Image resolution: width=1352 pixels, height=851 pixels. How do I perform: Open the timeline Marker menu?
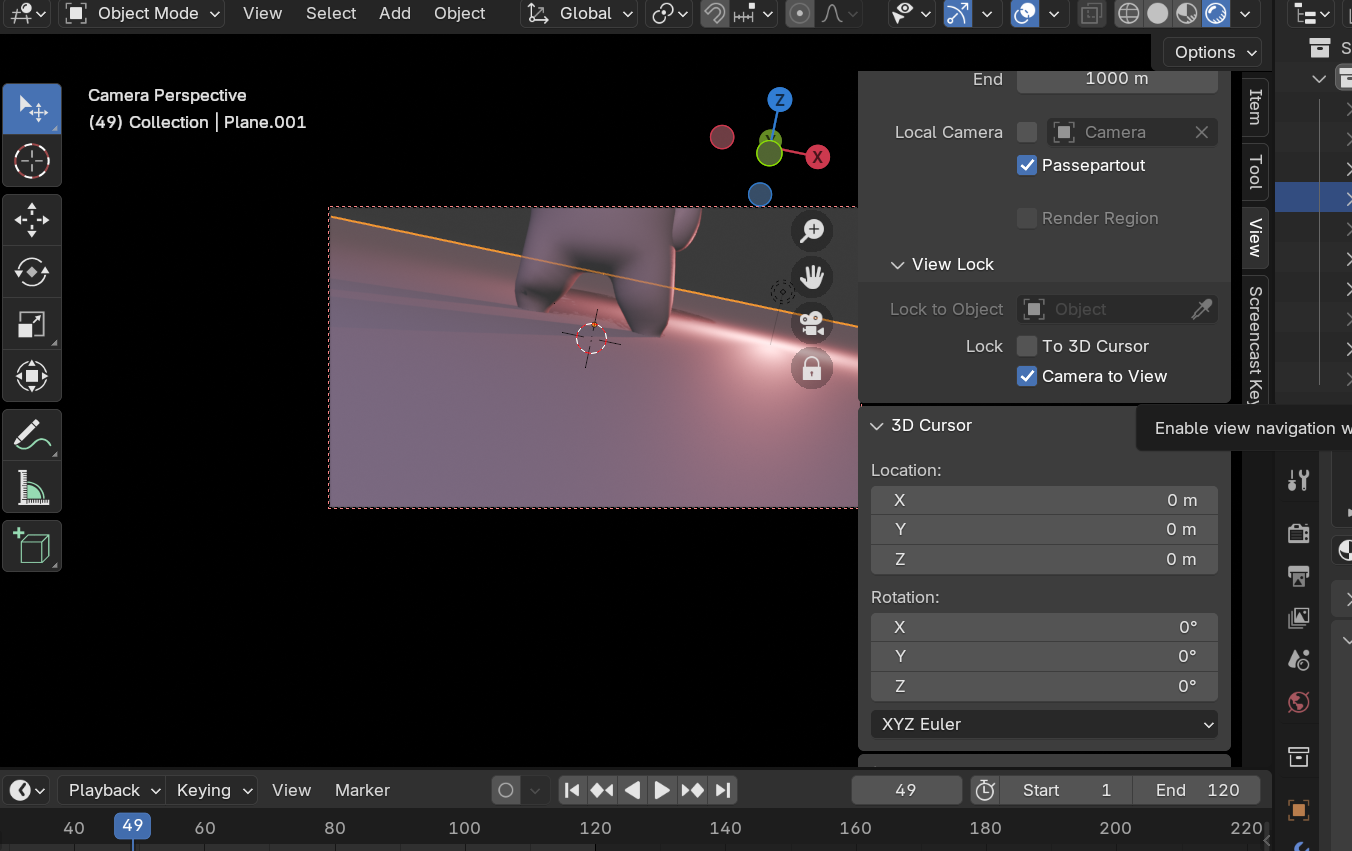click(362, 790)
